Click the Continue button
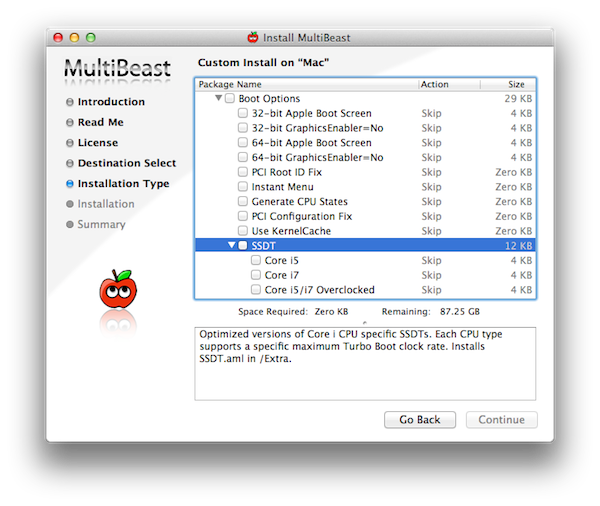 (502, 420)
